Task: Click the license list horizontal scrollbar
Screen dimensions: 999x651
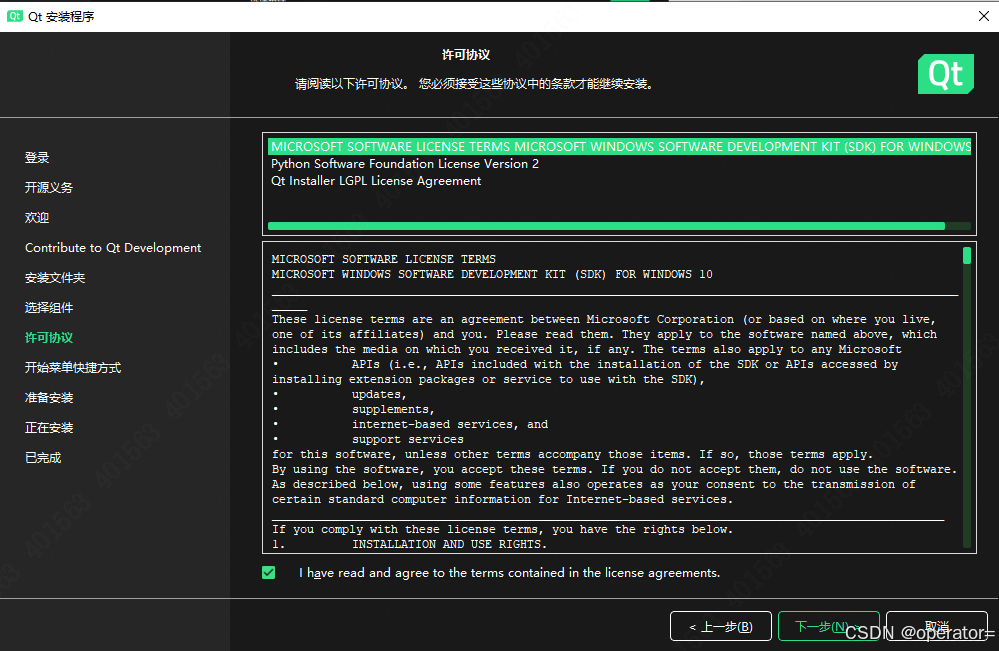Action: (x=606, y=226)
